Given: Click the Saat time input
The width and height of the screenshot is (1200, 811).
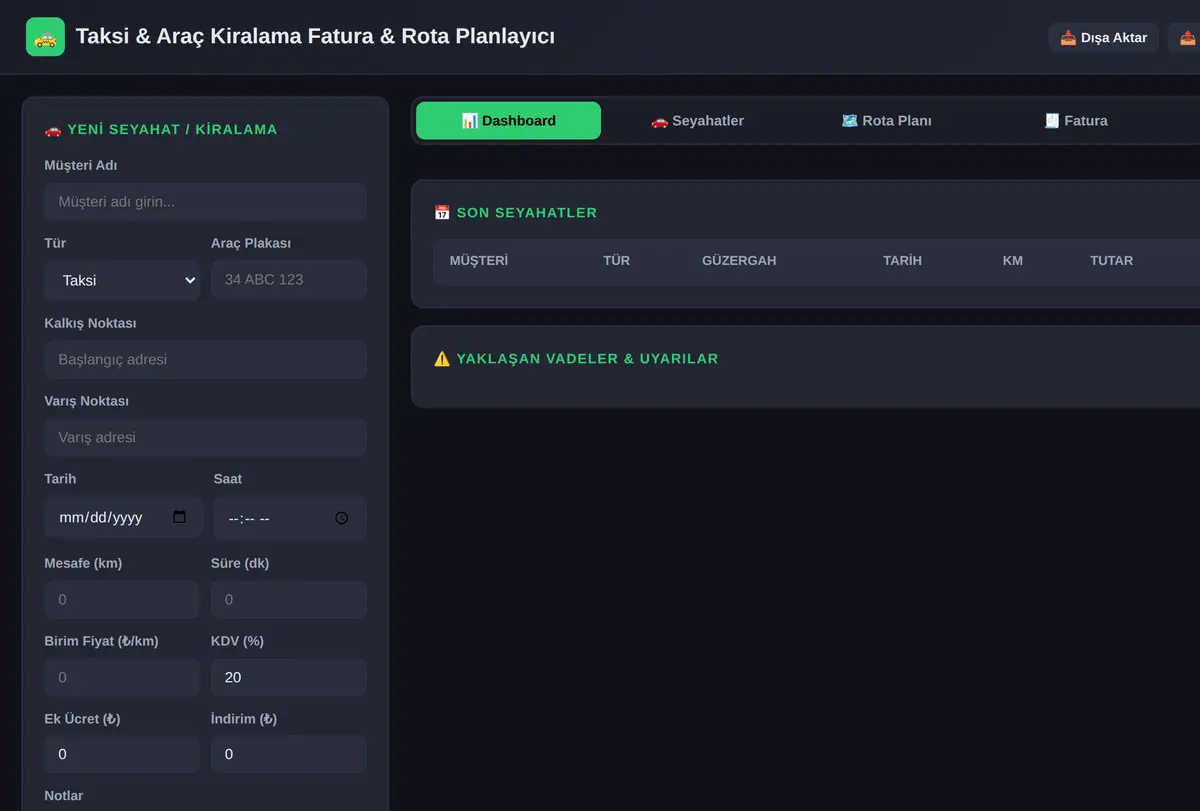Looking at the screenshot, I should (290, 518).
